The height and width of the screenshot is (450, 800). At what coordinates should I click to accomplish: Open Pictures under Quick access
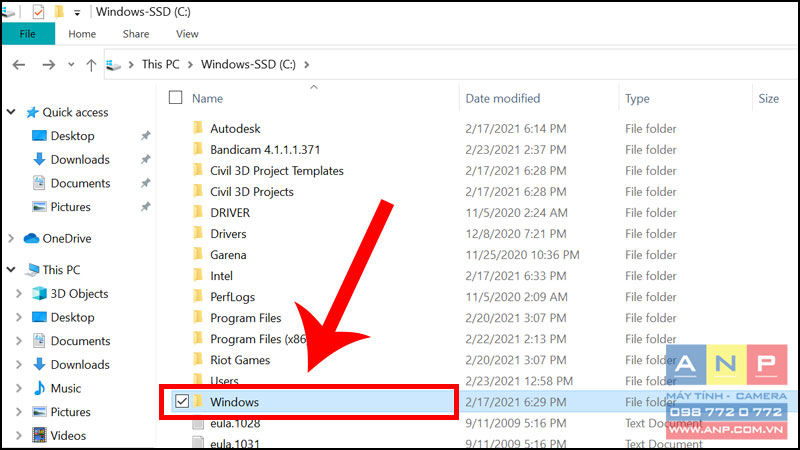pos(70,207)
